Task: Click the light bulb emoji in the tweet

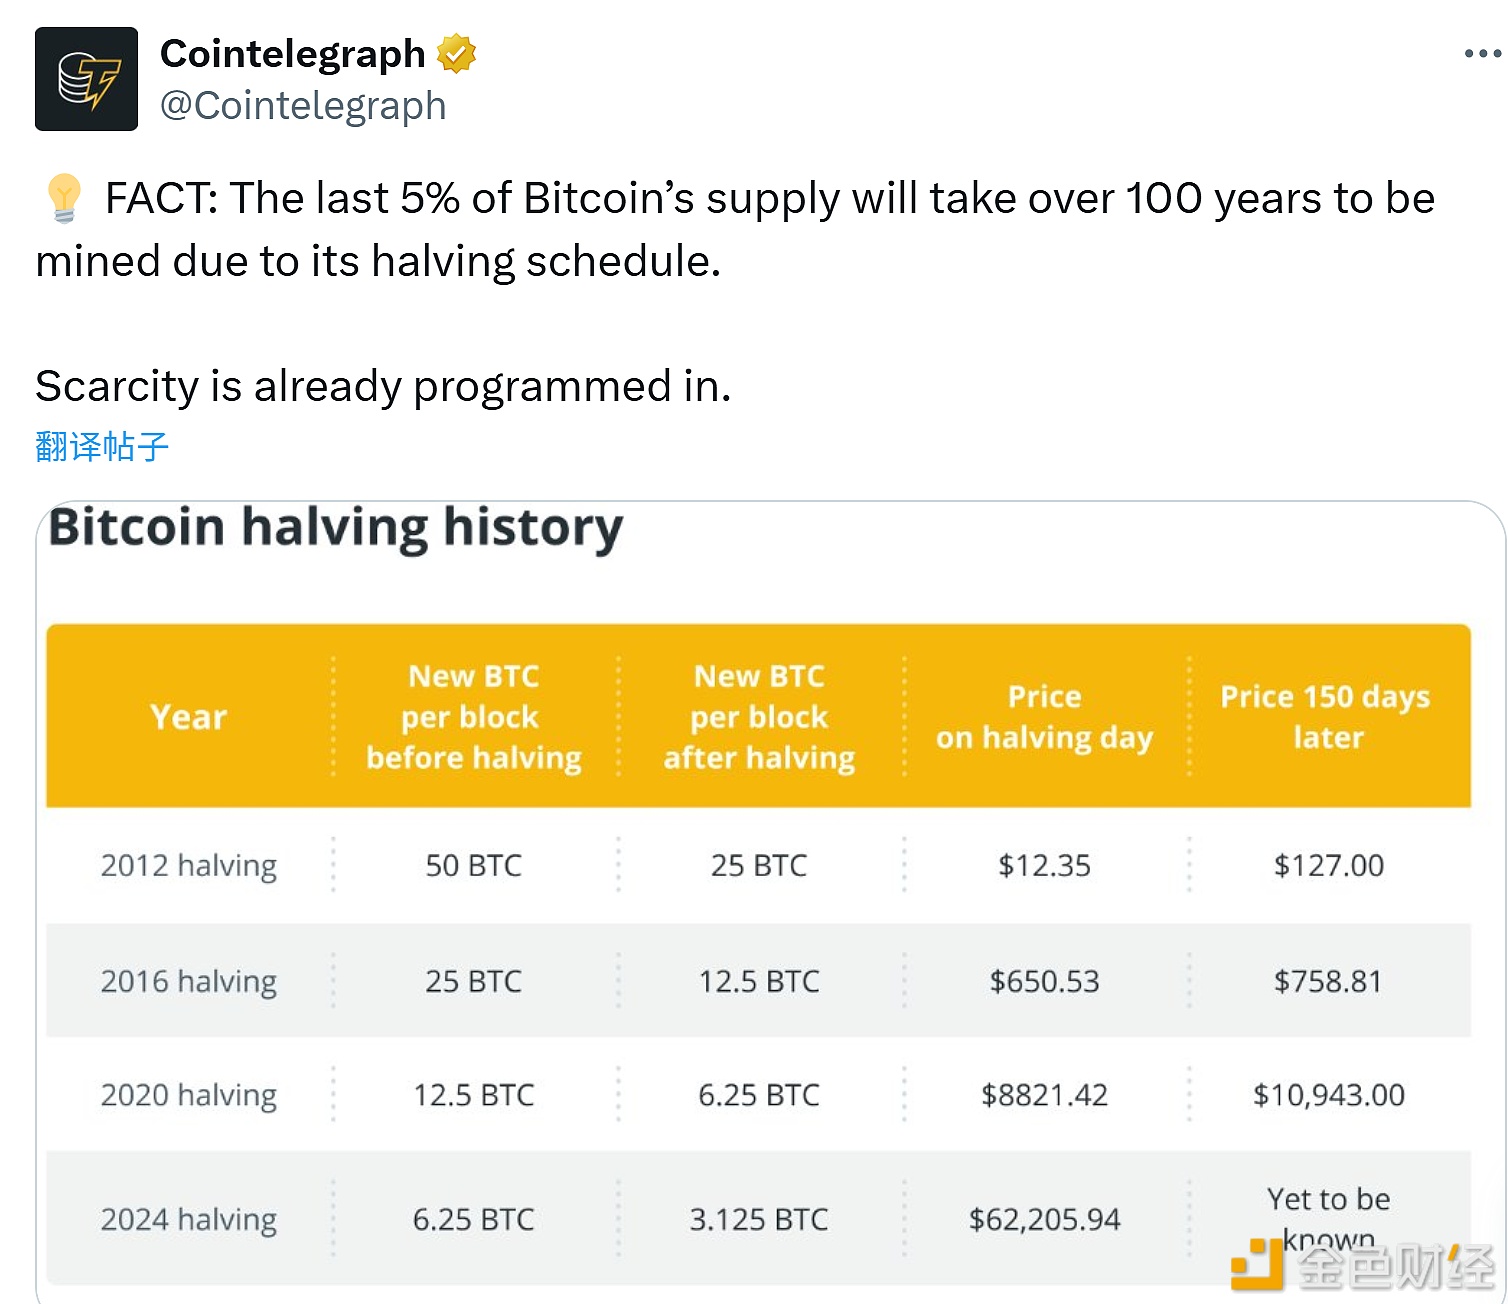Action: pos(62,199)
